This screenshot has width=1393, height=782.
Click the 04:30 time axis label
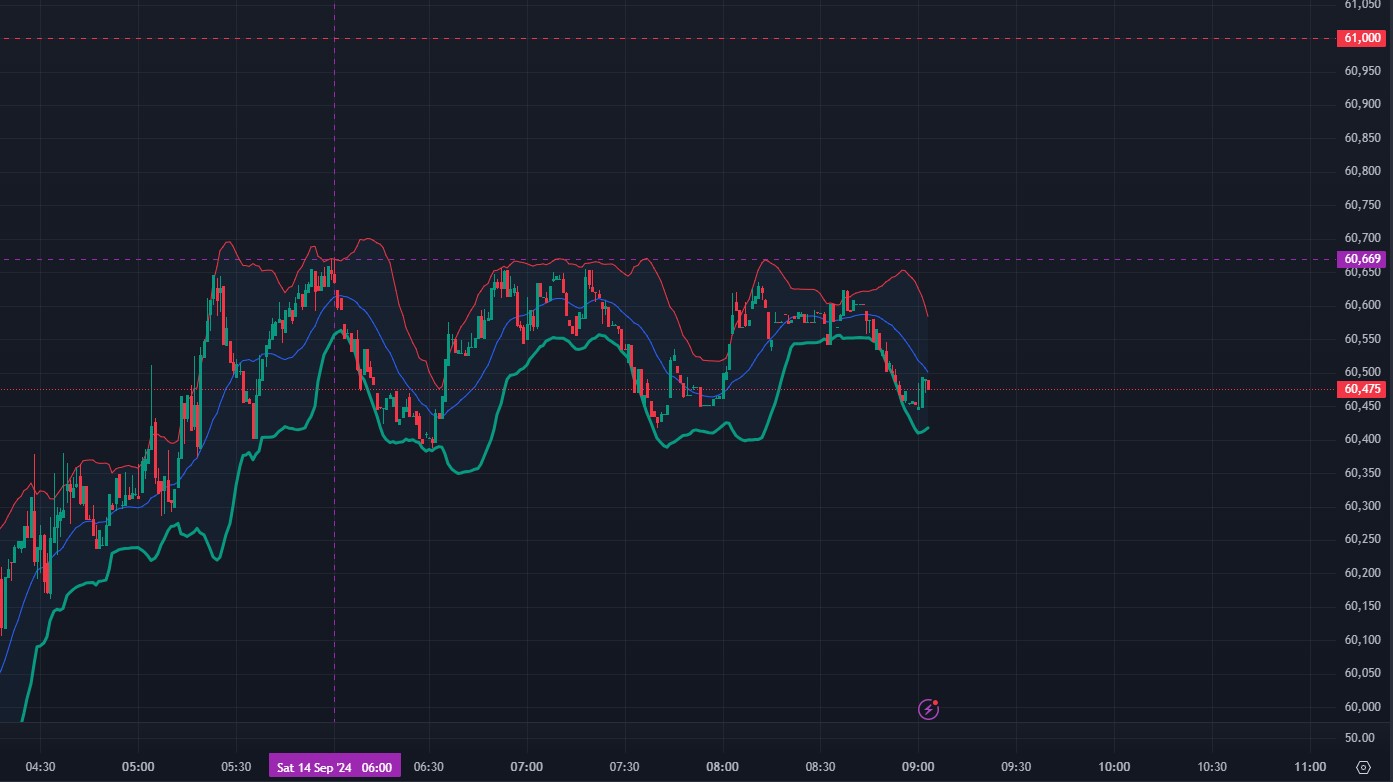click(40, 767)
